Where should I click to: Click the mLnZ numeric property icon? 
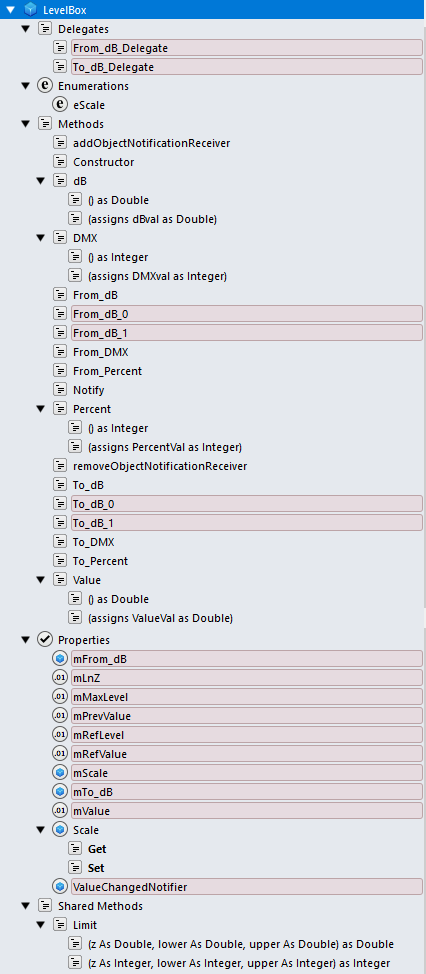[60, 678]
